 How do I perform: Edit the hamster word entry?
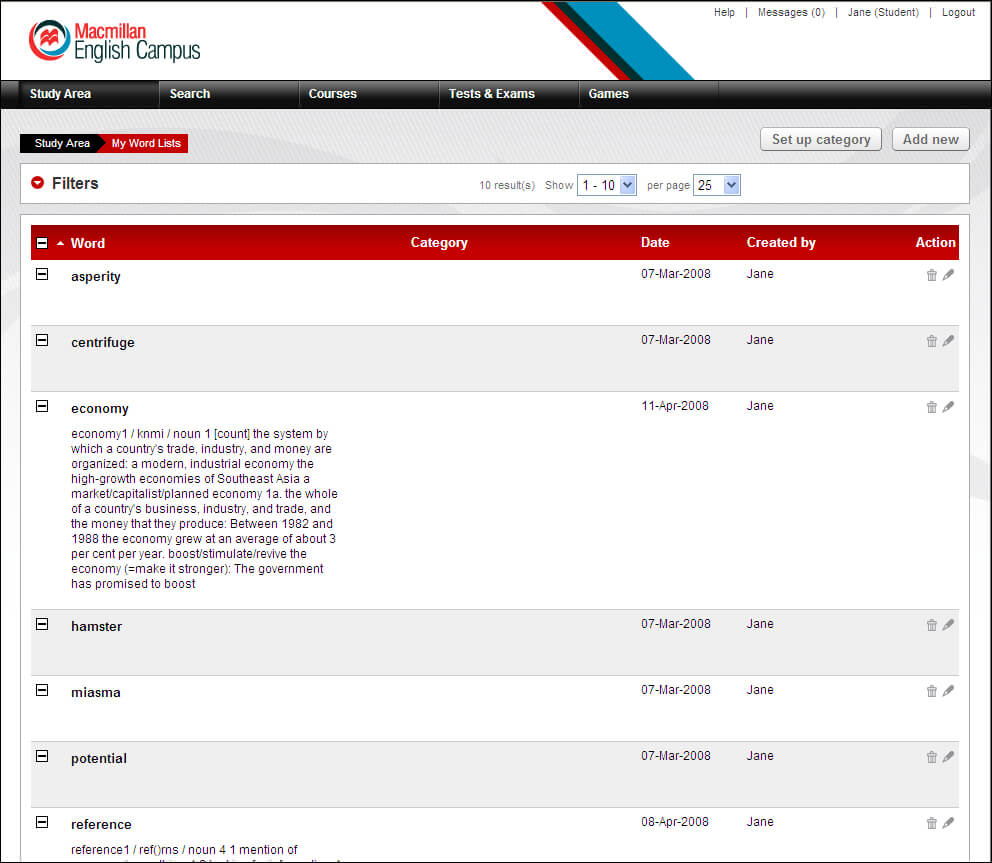click(948, 625)
